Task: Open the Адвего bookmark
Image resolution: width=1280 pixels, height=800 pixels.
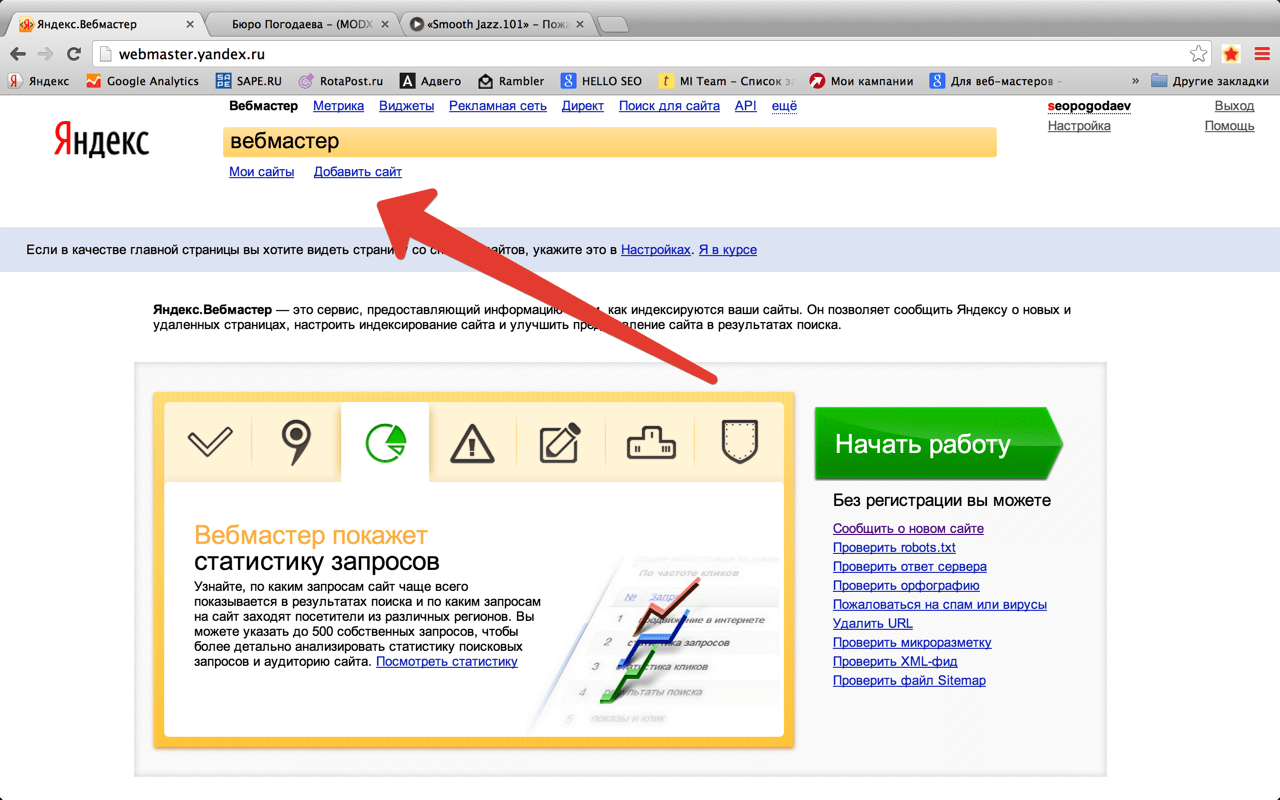Action: pyautogui.click(x=431, y=81)
